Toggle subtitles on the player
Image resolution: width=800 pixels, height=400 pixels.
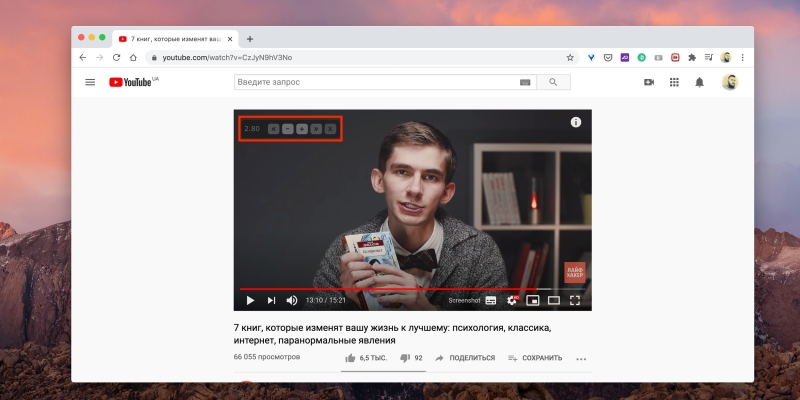pyautogui.click(x=491, y=301)
